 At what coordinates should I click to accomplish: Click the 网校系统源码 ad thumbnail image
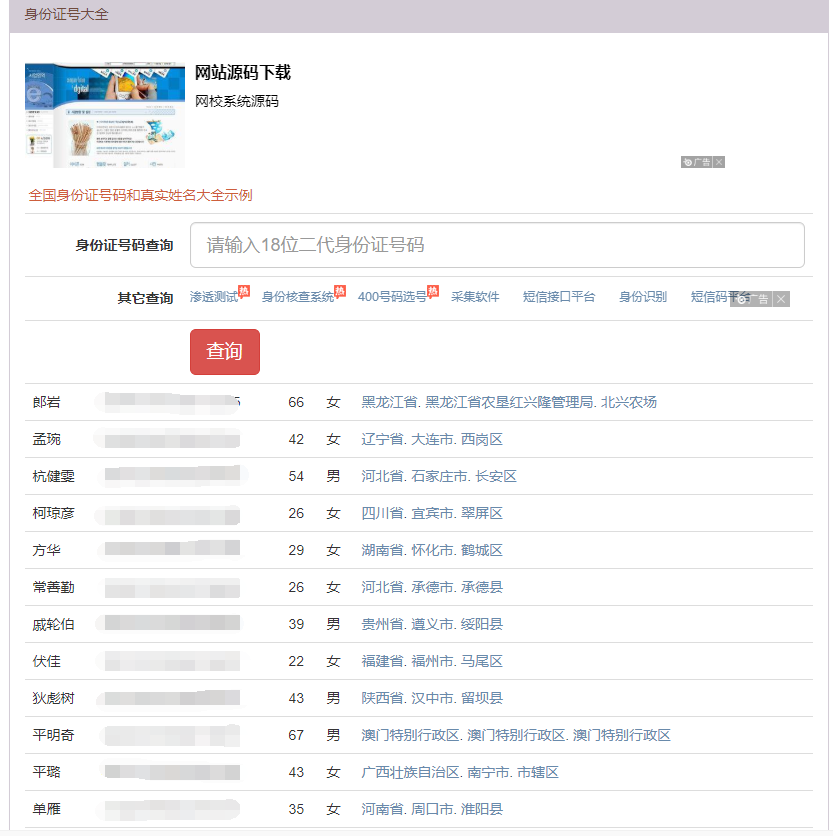point(104,114)
